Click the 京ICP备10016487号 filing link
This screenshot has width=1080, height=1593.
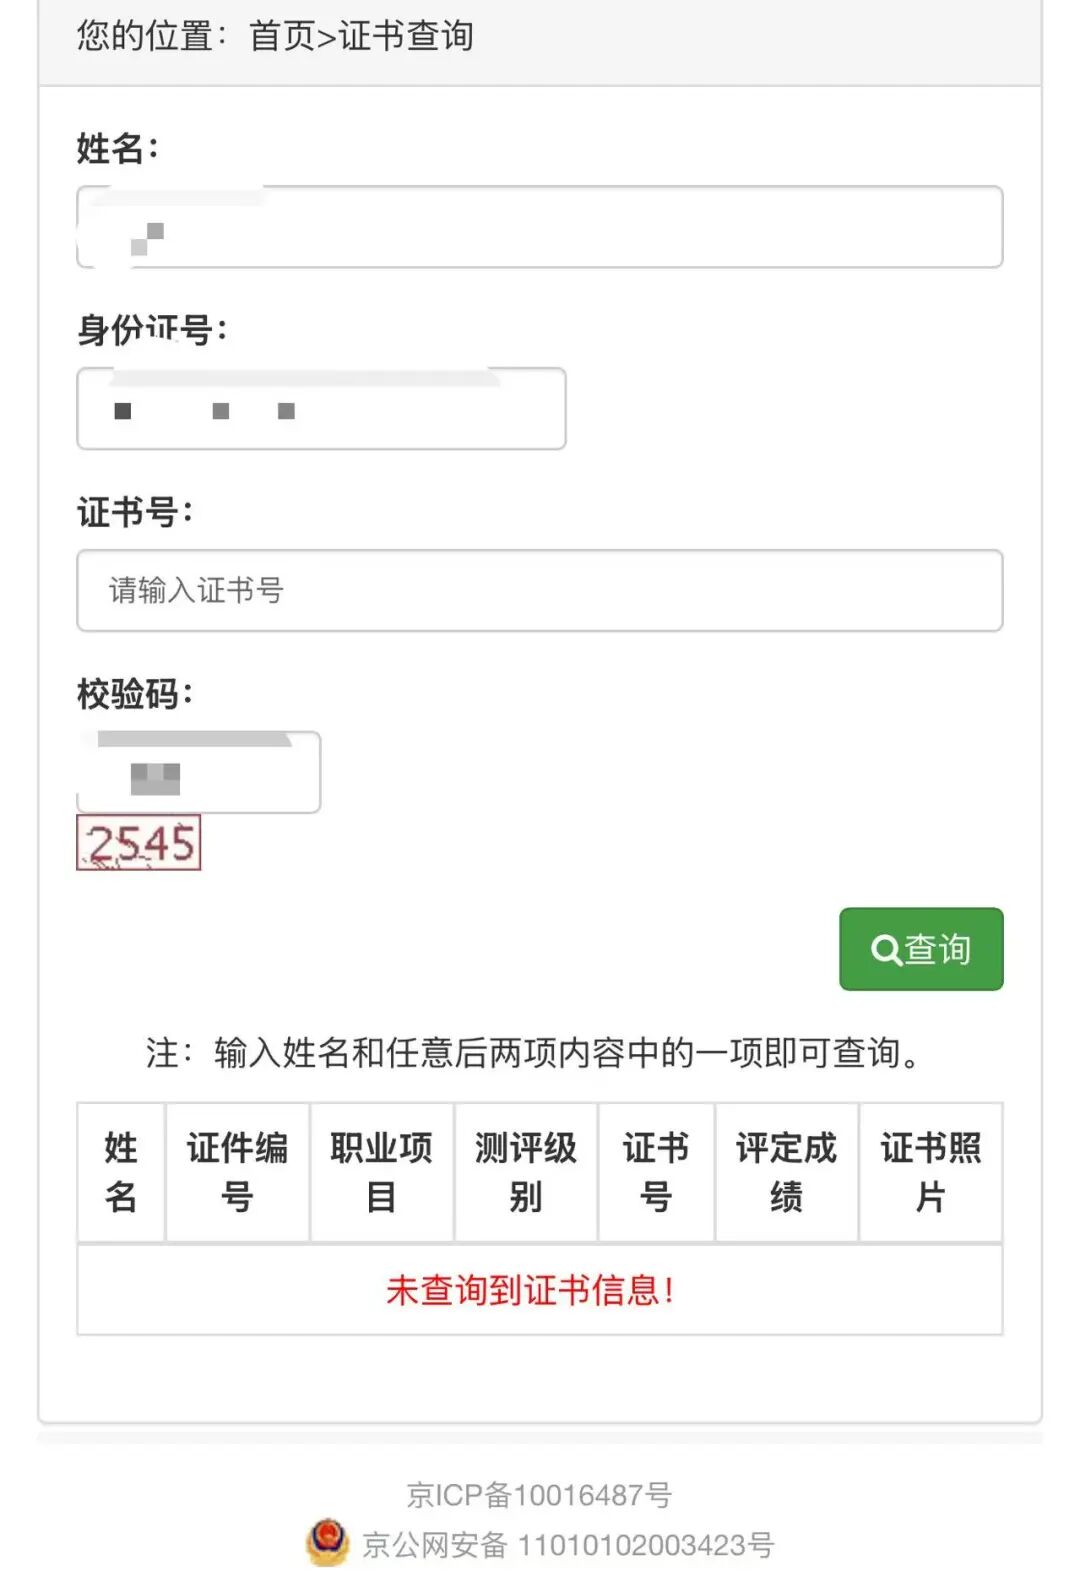click(x=538, y=1495)
